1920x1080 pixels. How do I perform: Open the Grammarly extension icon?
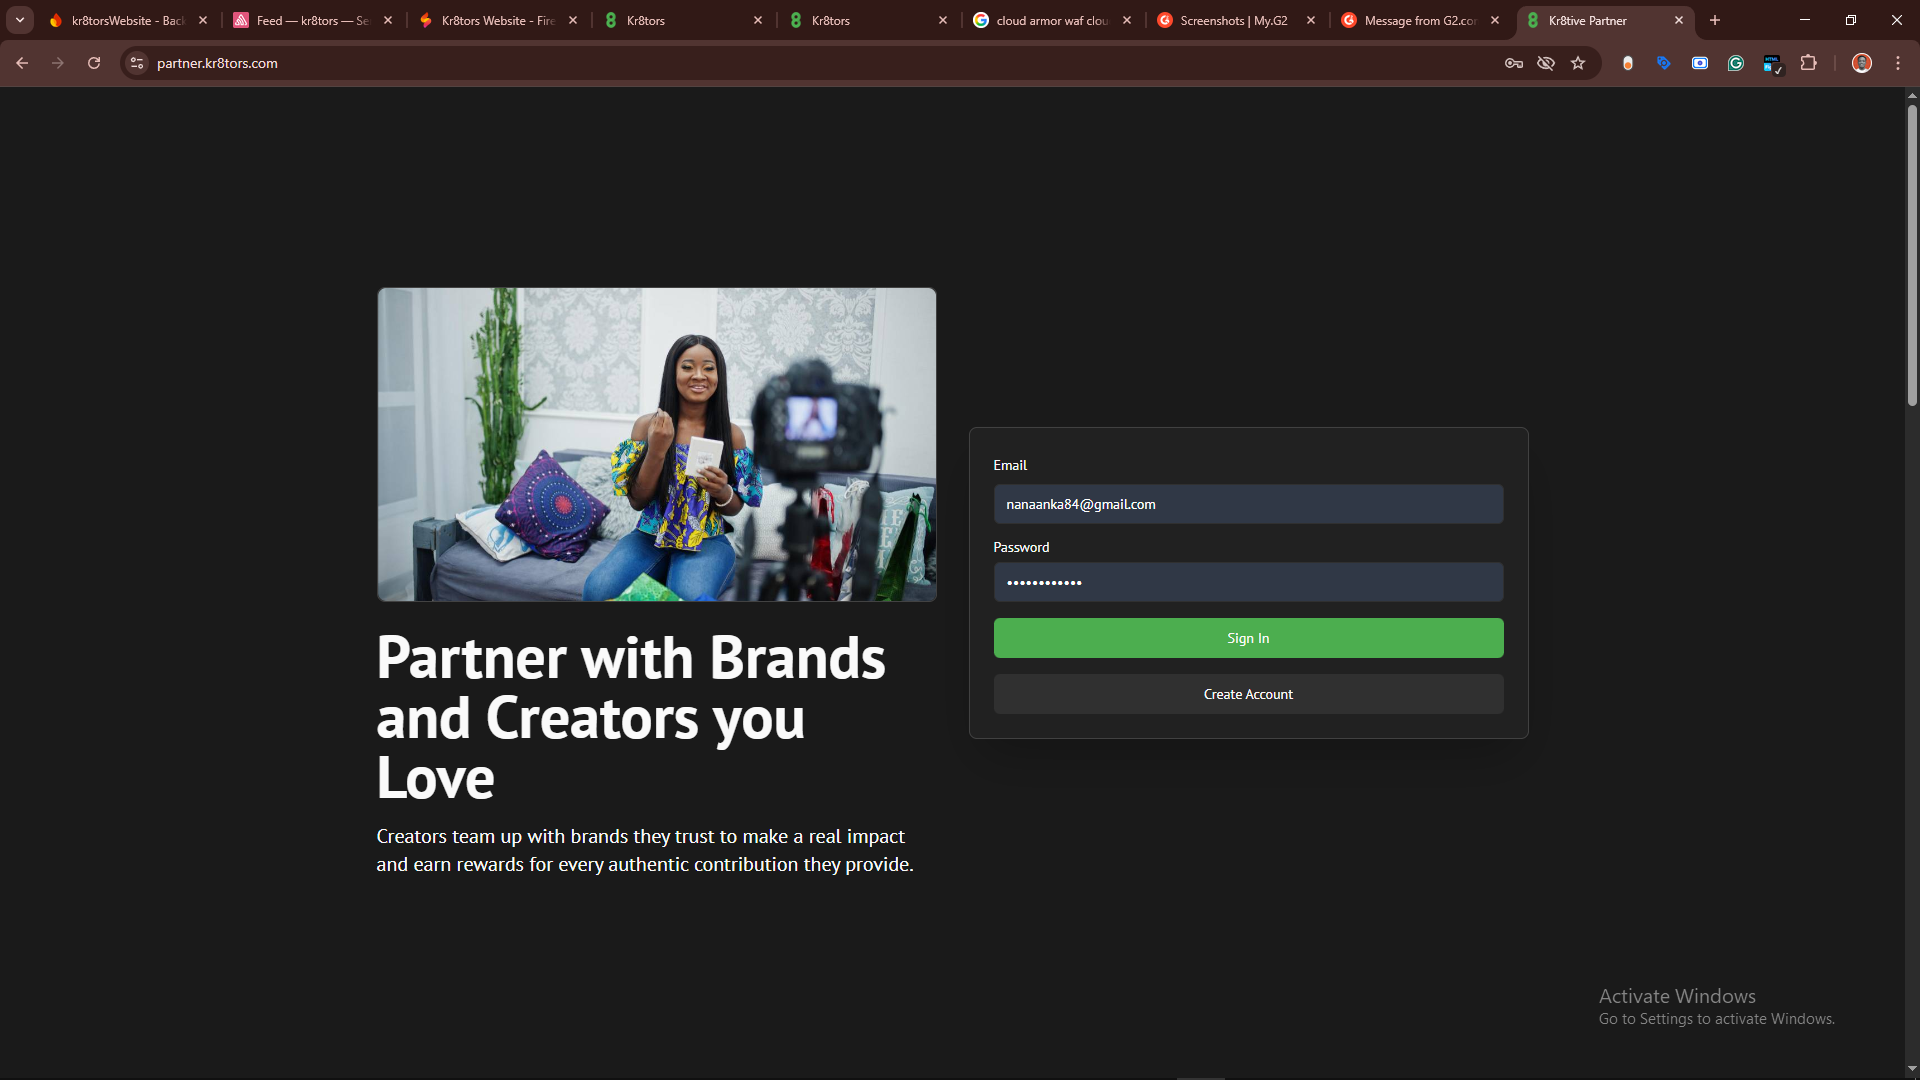(x=1736, y=63)
